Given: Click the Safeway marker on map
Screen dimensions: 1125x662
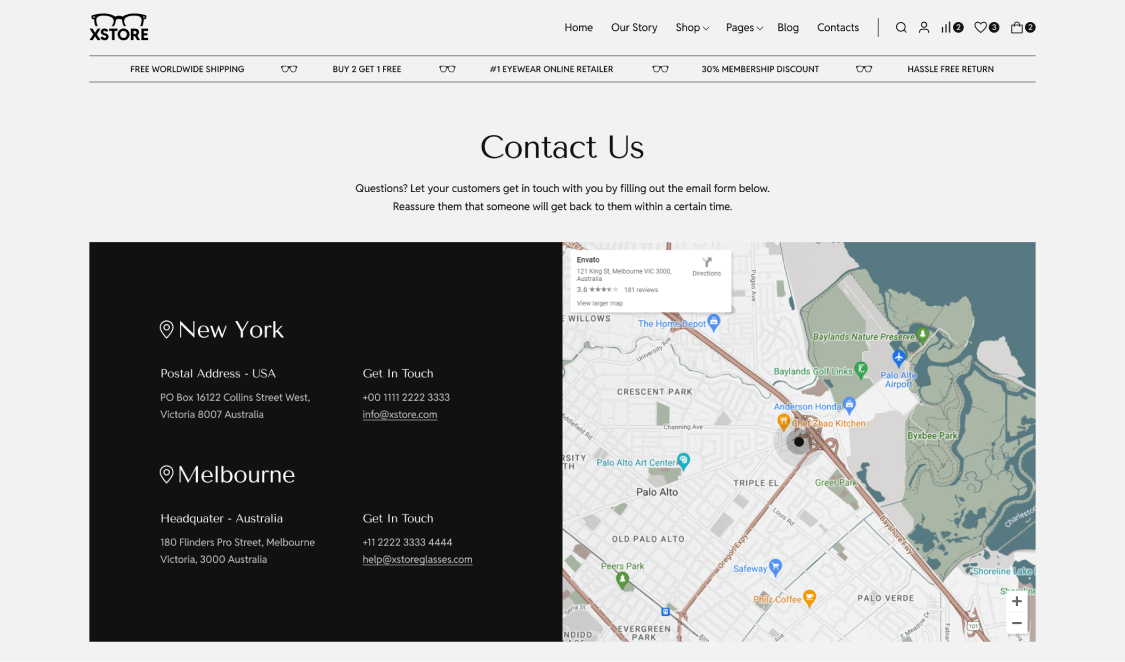Looking at the screenshot, I should point(775,568).
